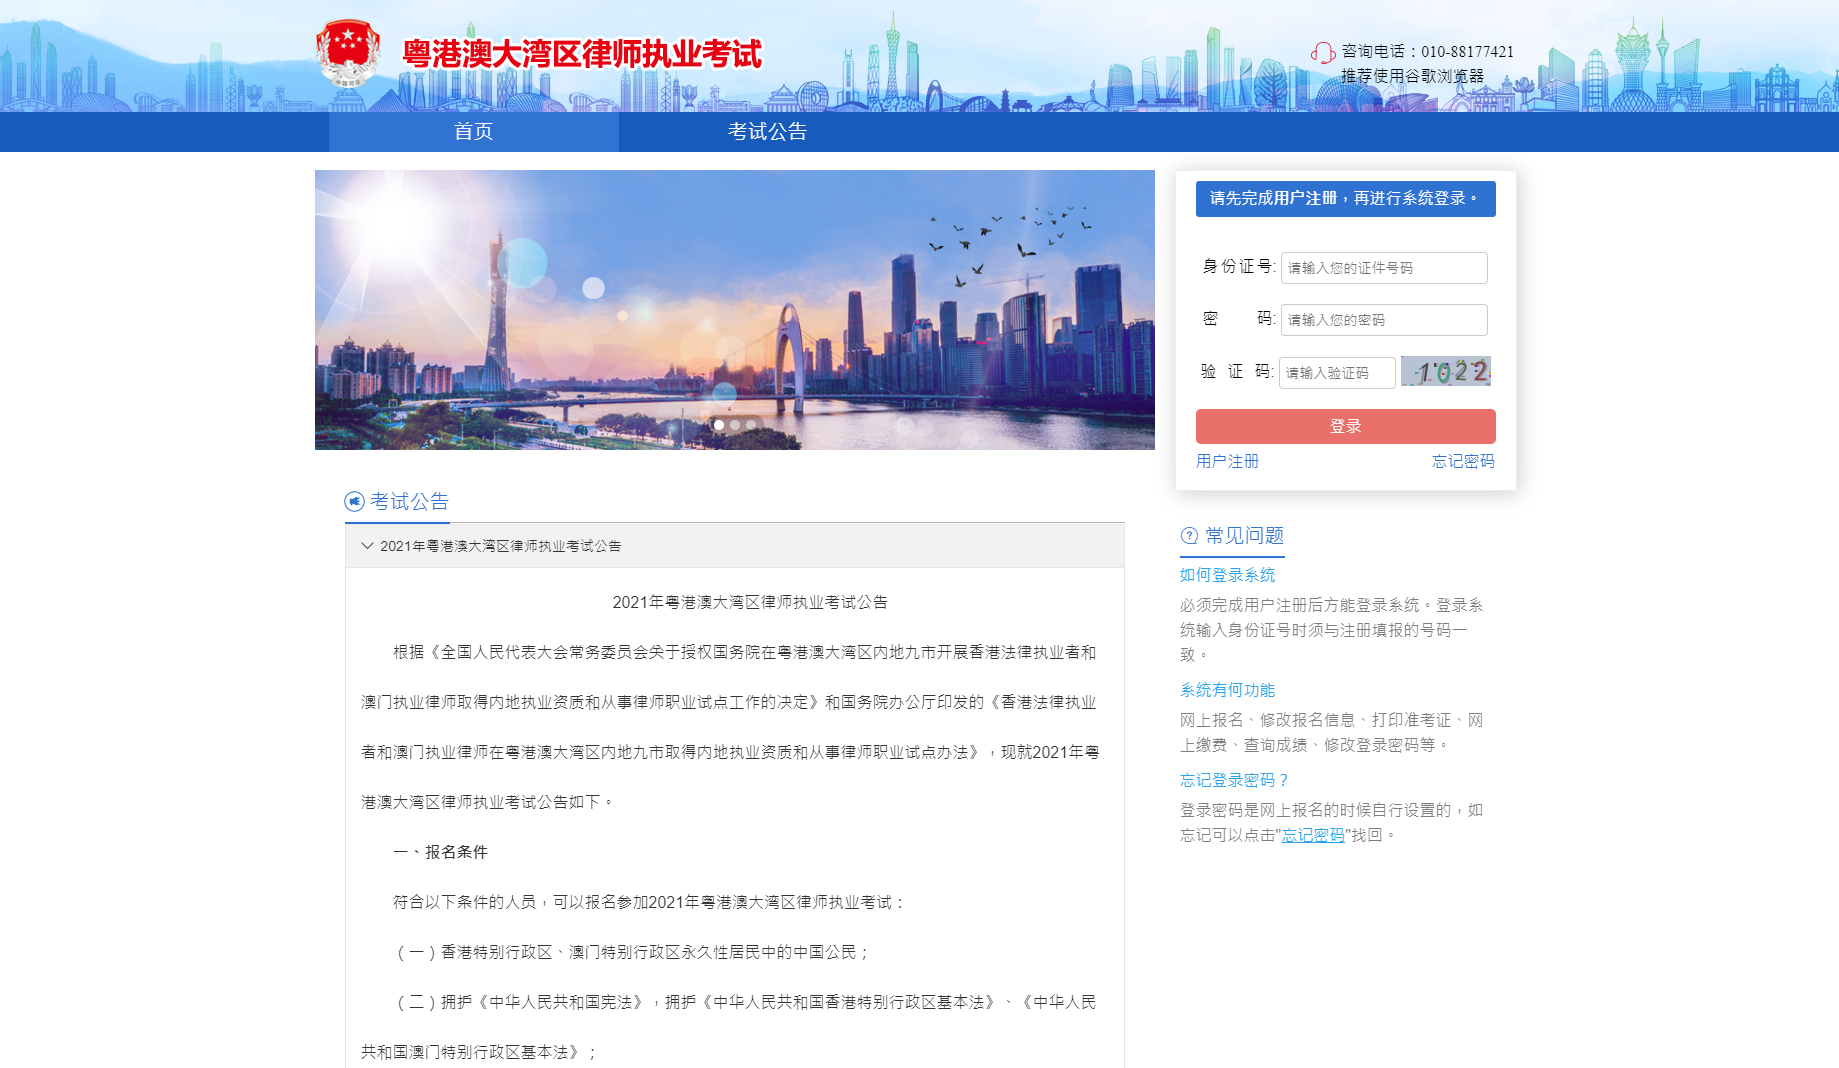Open the 首页 navigation tab
The image size is (1839, 1068).
(473, 132)
